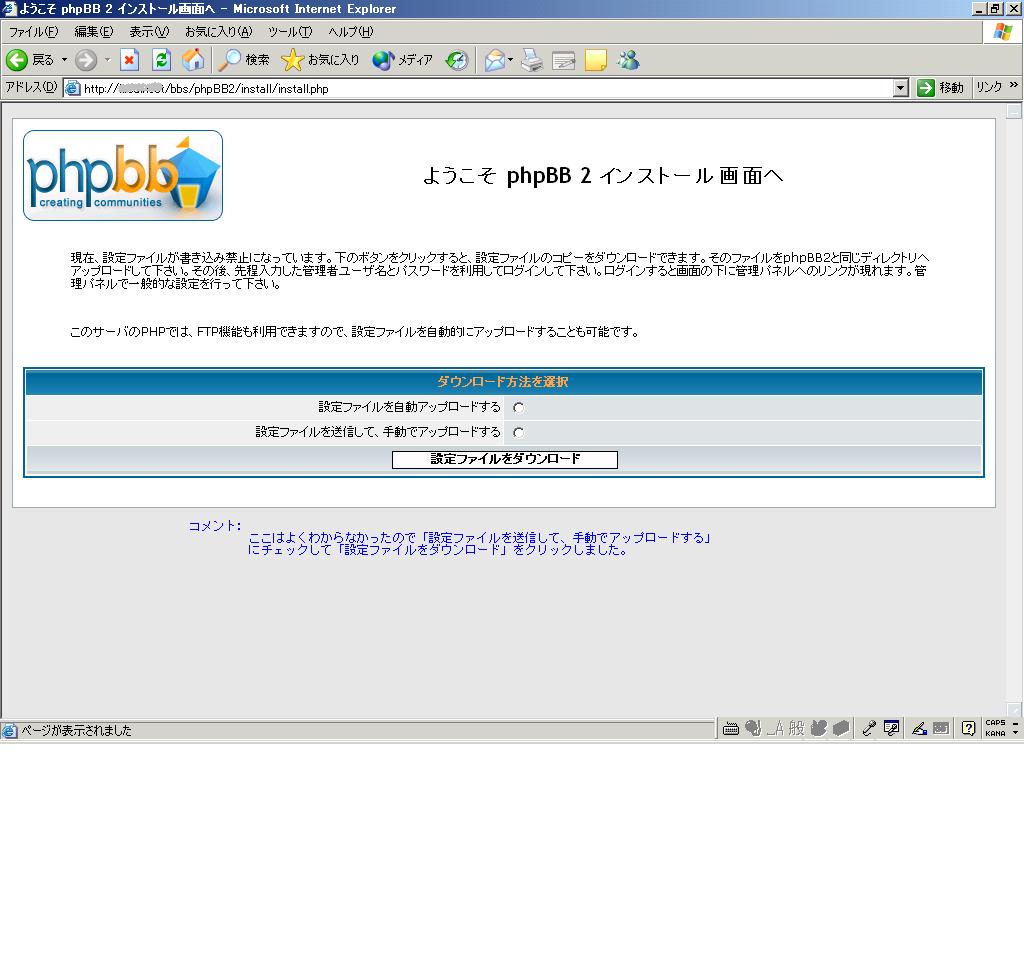The image size is (1024, 970).
Task: Click the A input mode icon in language bar
Action: click(775, 728)
